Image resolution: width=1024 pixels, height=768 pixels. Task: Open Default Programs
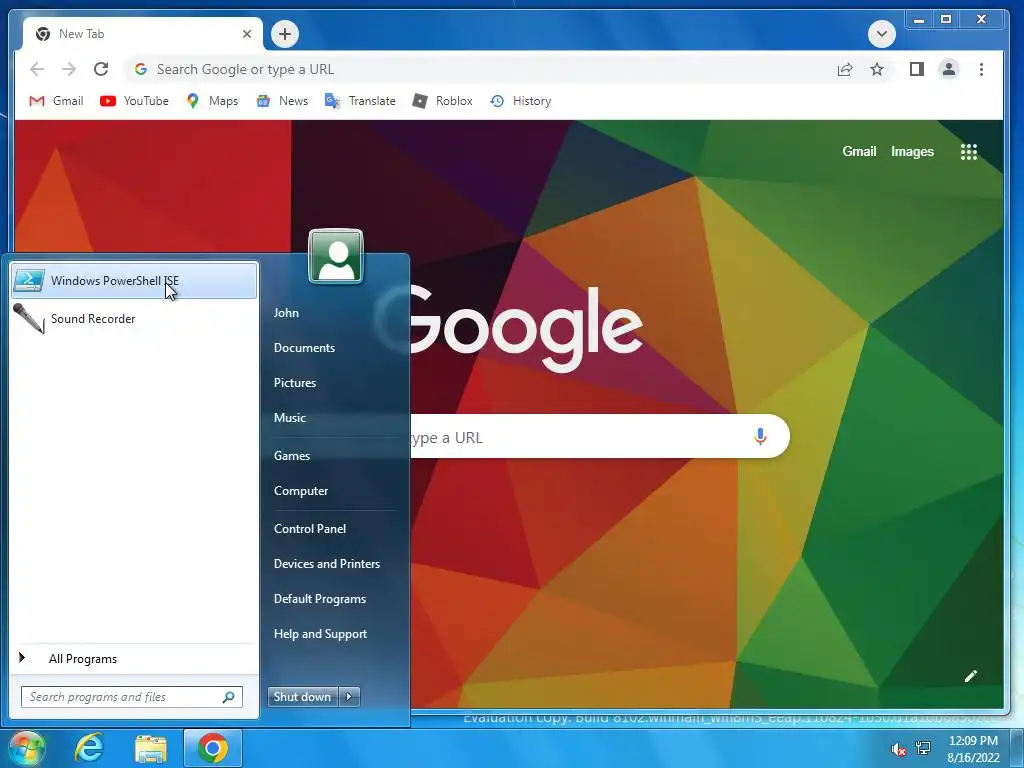pos(319,599)
